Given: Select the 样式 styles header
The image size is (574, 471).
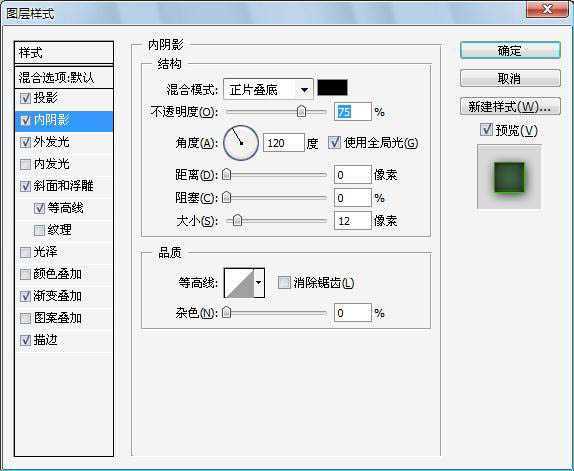Looking at the screenshot, I should coord(64,53).
